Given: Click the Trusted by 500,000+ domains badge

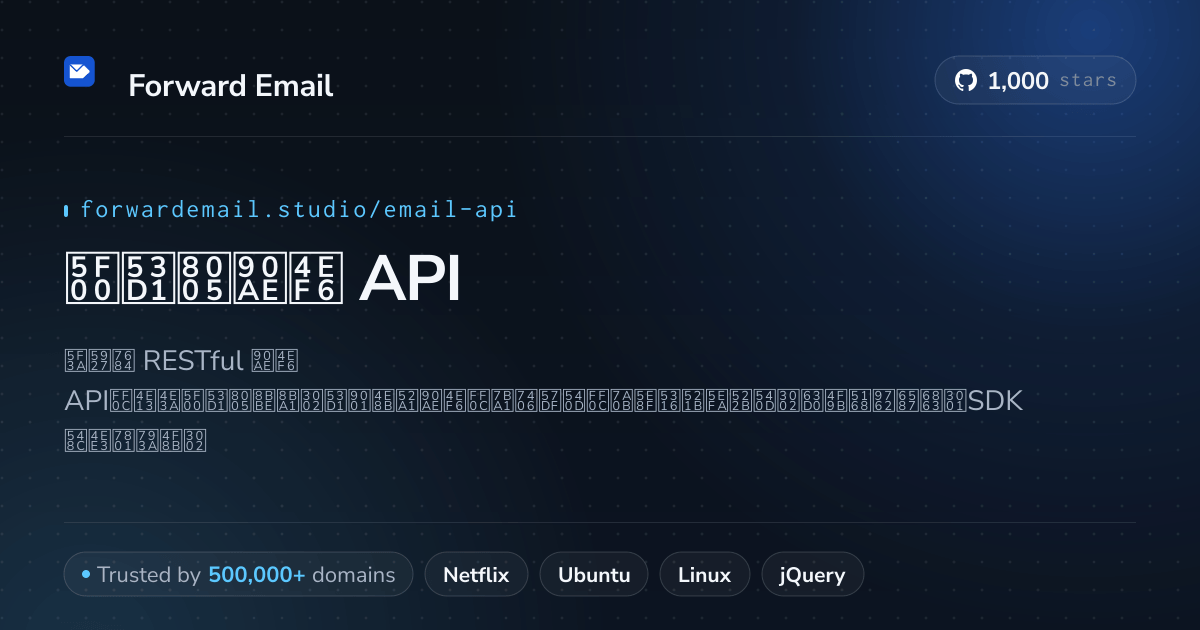Looking at the screenshot, I should pos(238,575).
